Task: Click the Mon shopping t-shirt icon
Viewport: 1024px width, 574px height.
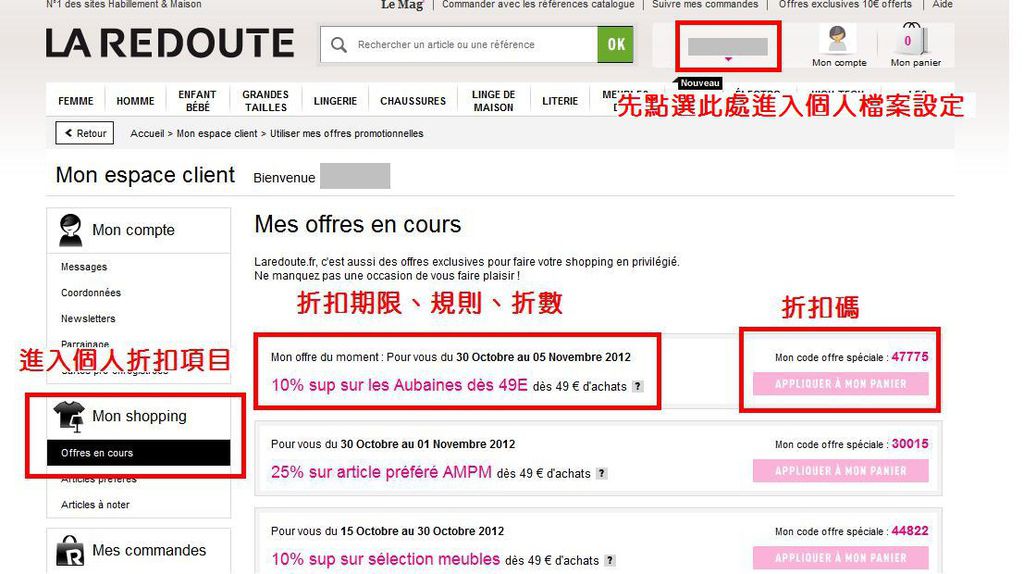Action: coord(70,417)
